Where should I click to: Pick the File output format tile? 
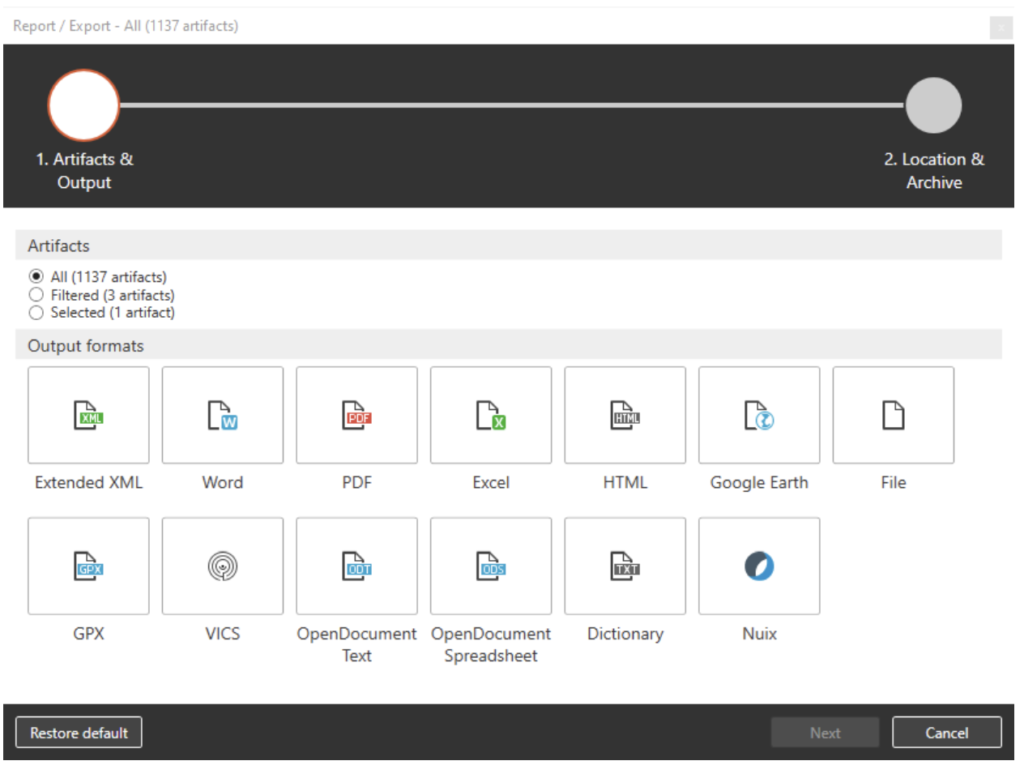point(893,415)
